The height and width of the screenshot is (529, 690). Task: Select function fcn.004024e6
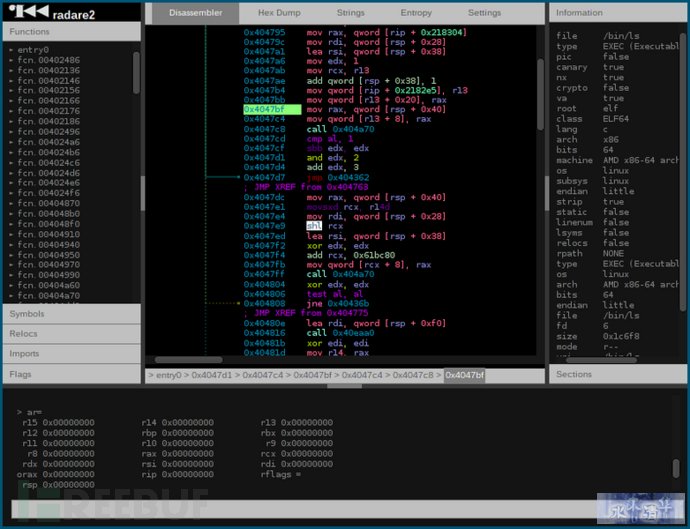click(48, 183)
